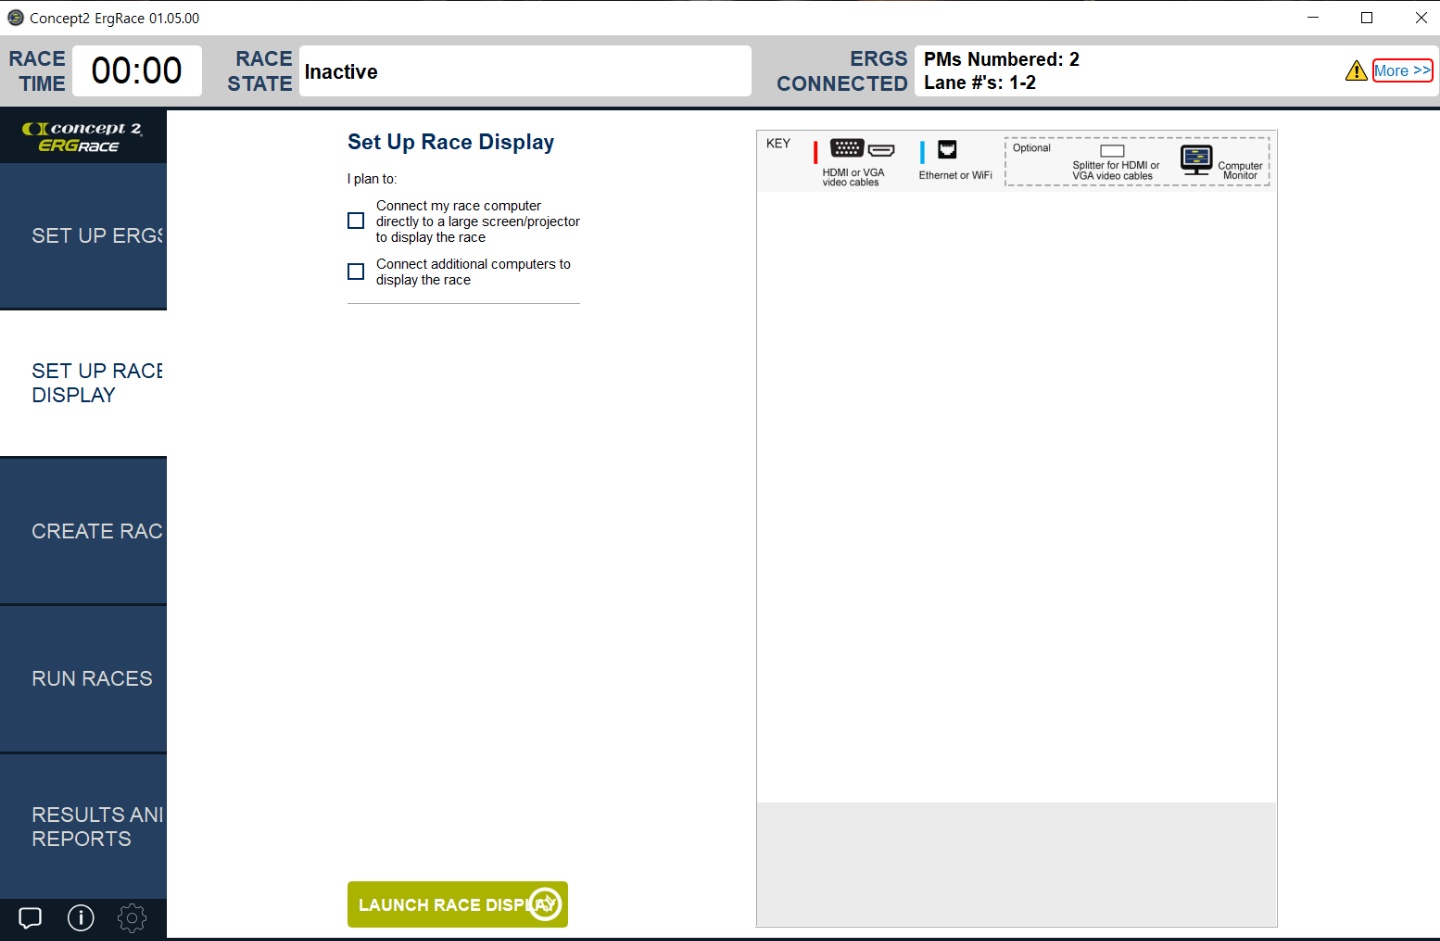Image resolution: width=1440 pixels, height=941 pixels.
Task: Open Create Race tab
Action: [83, 531]
